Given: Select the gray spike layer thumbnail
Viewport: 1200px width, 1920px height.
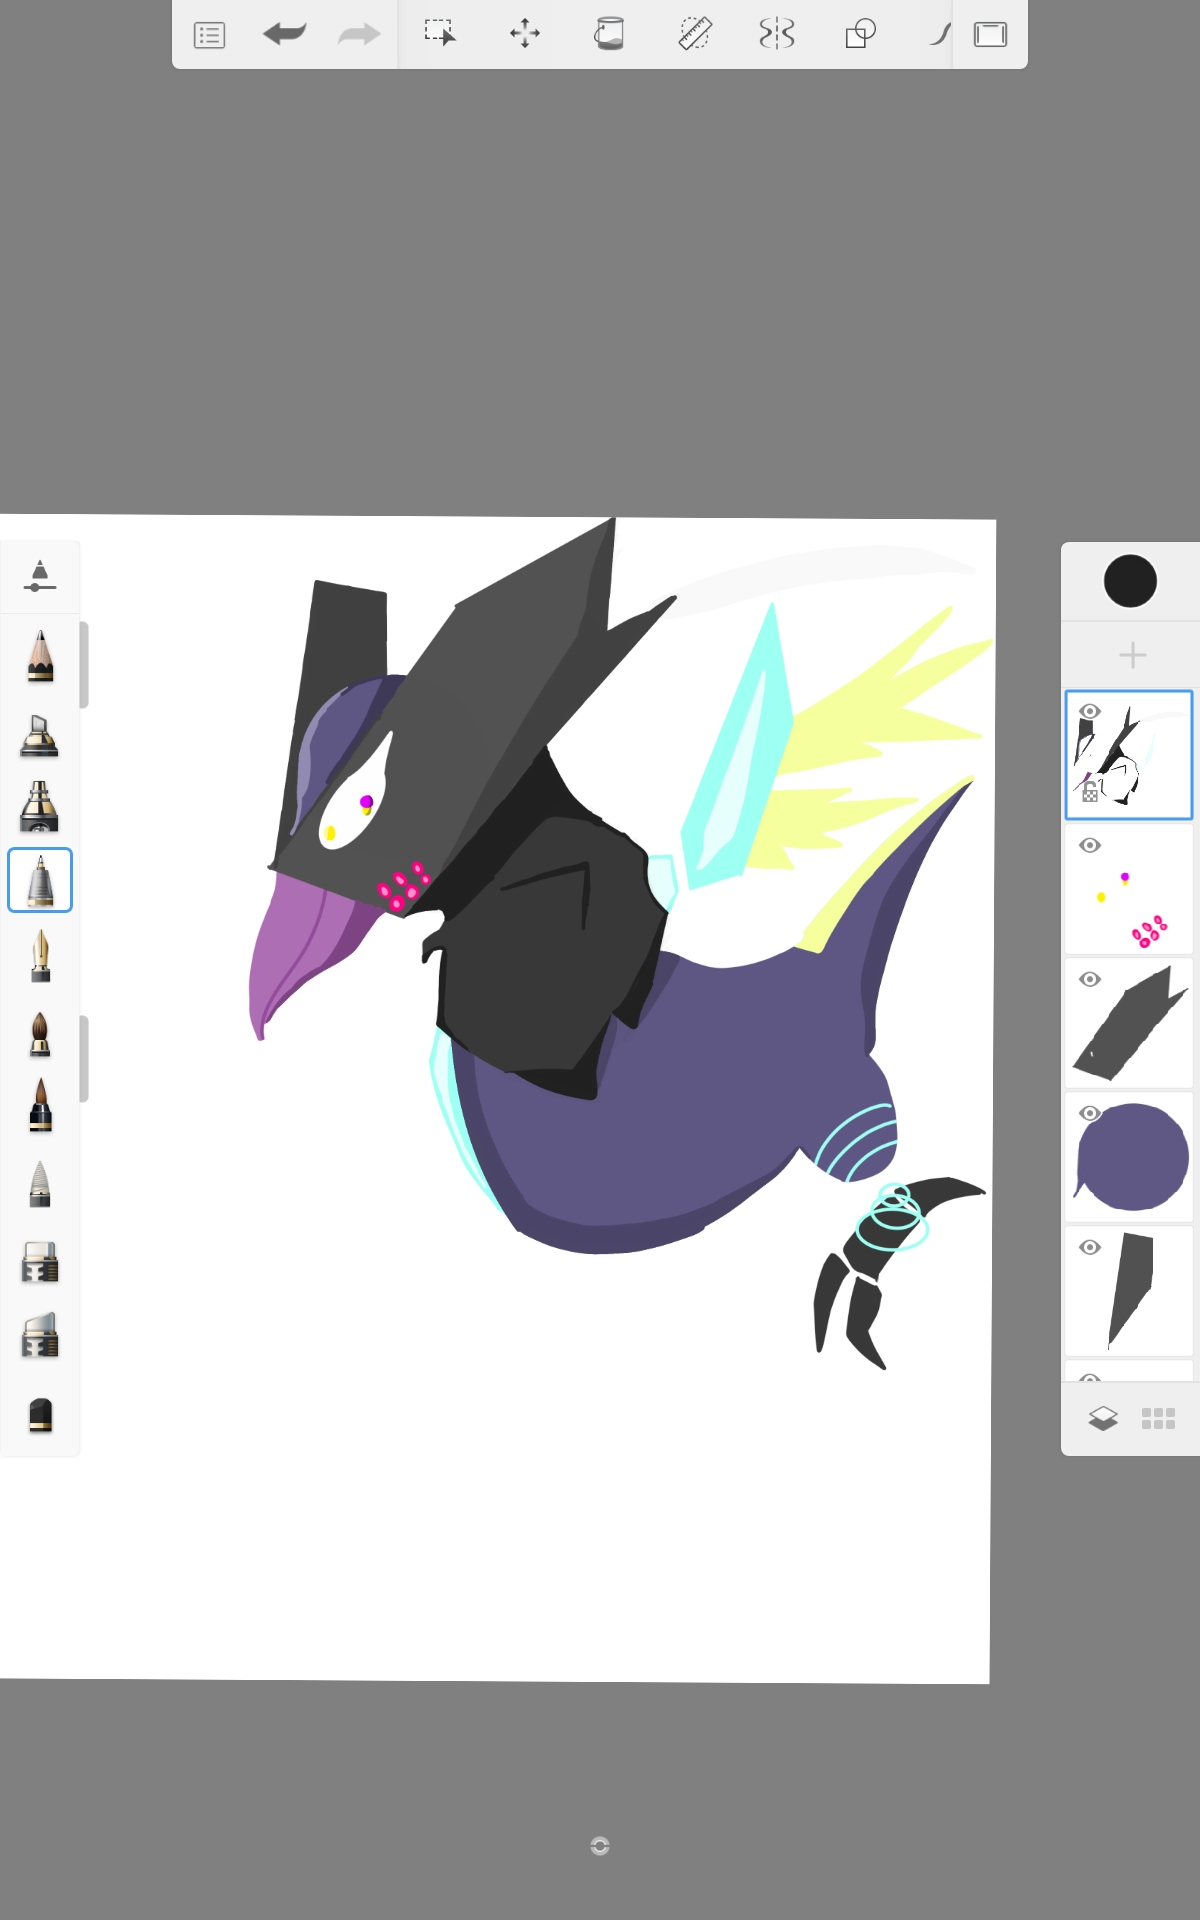Looking at the screenshot, I should click(x=1129, y=1291).
